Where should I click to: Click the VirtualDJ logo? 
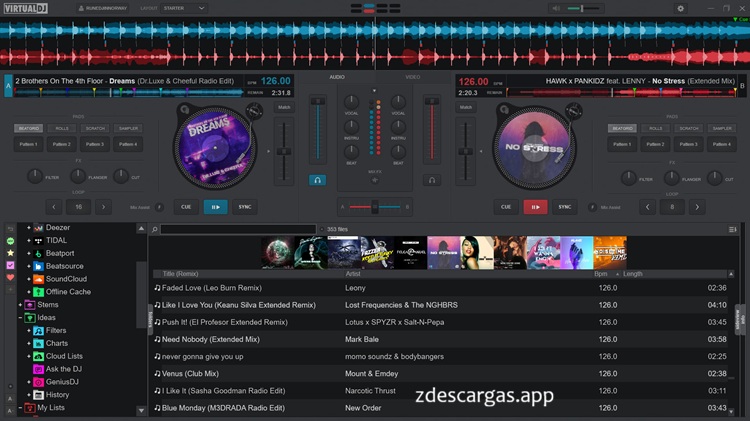[26, 8]
